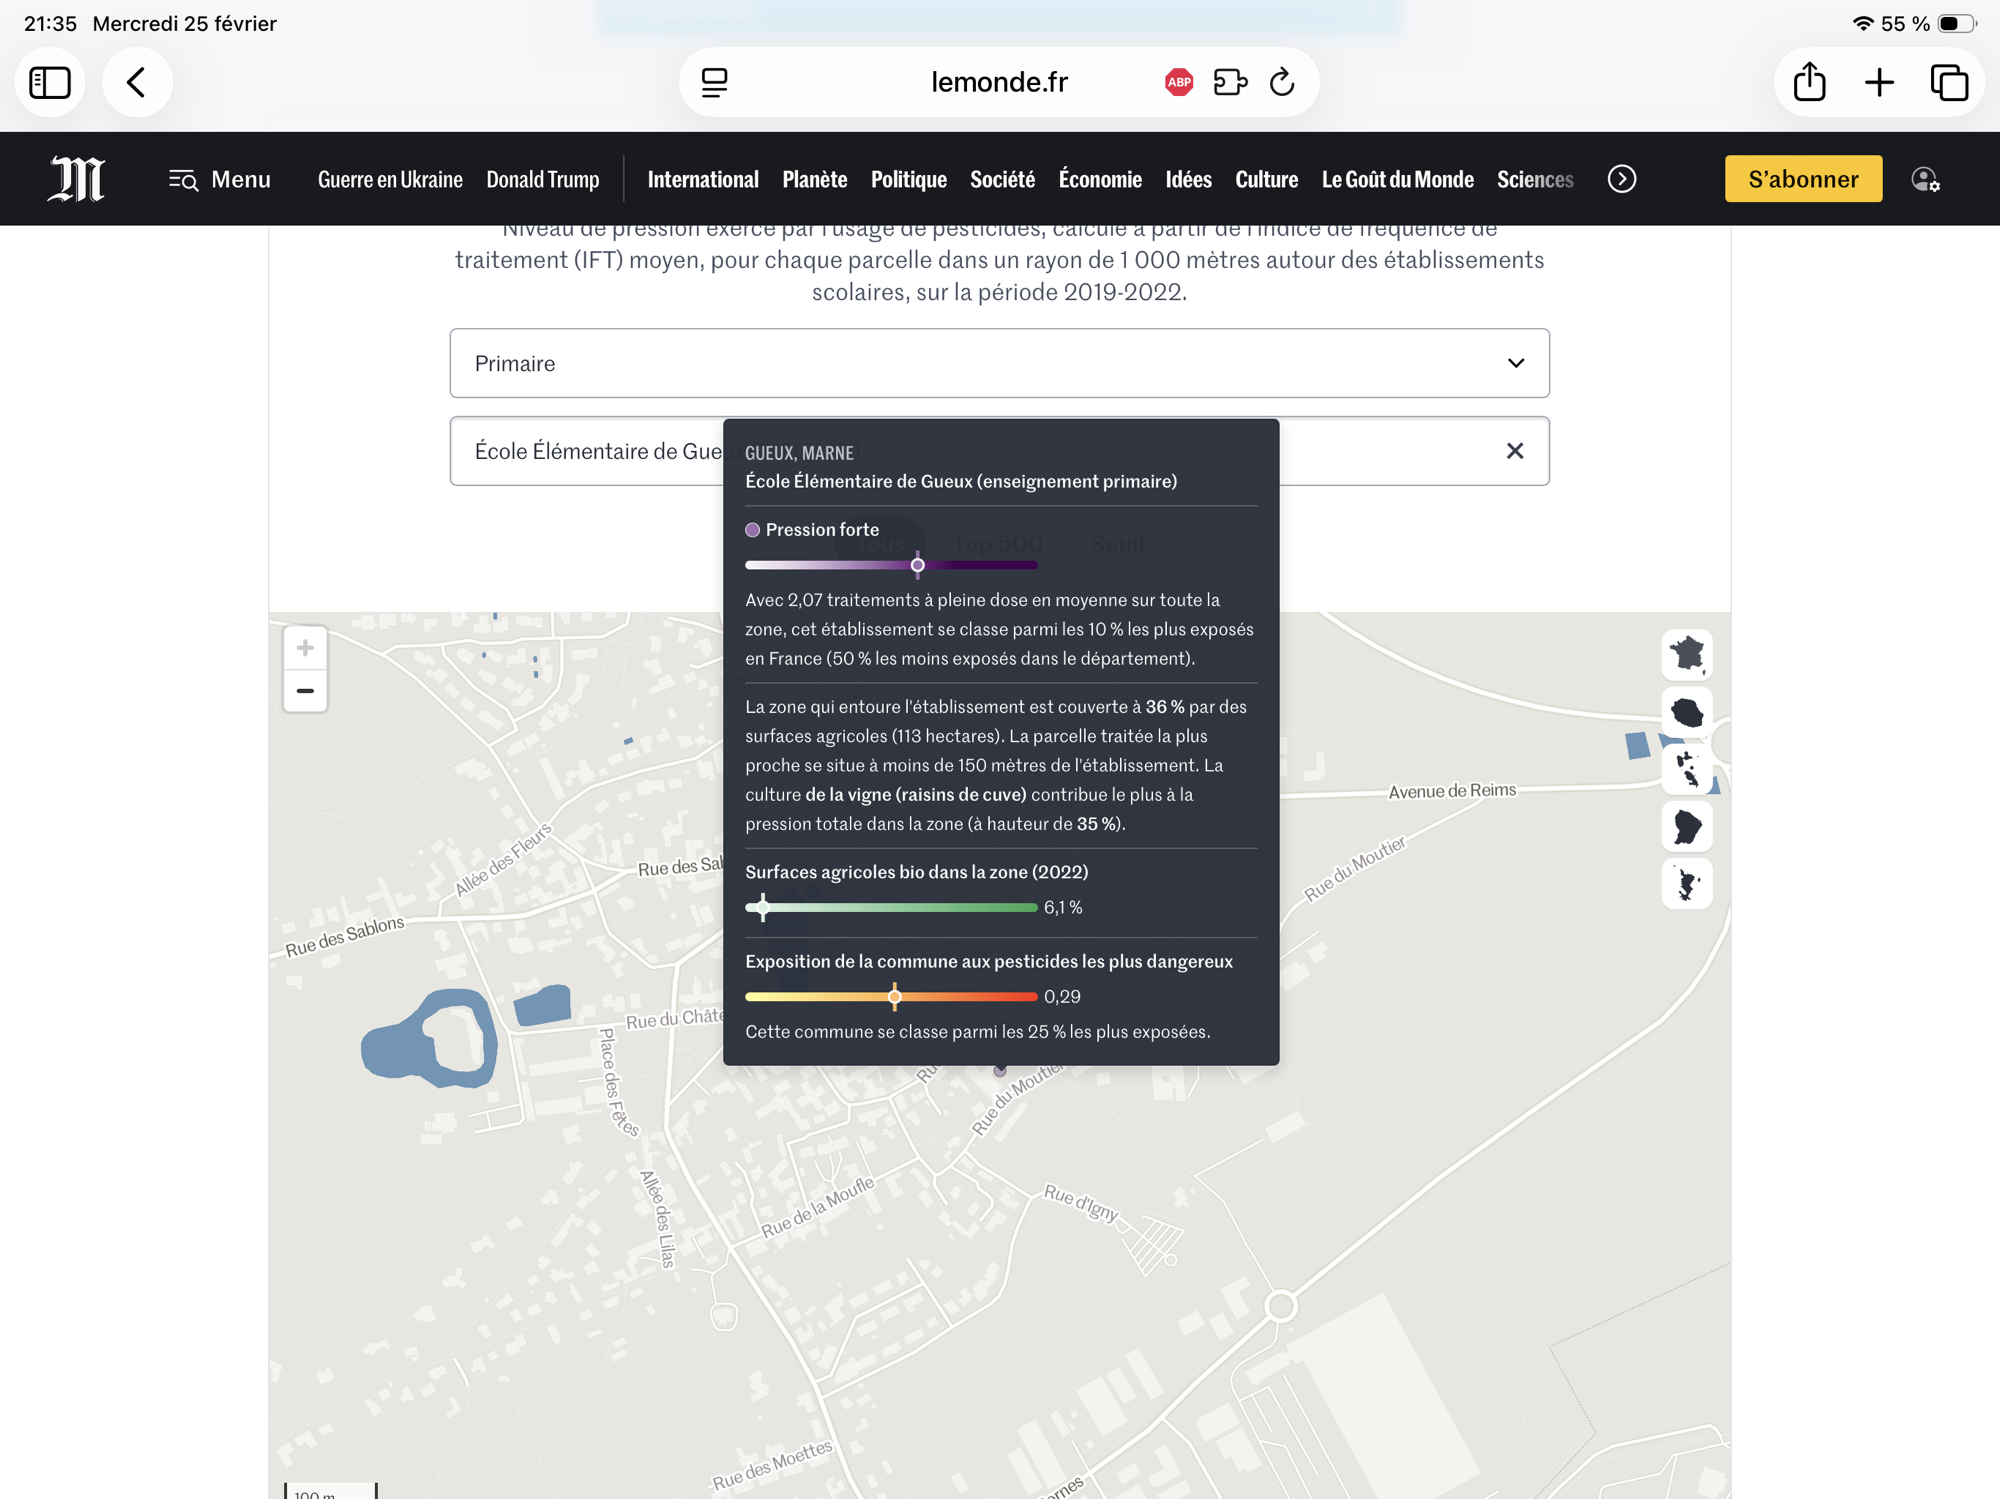Open Guerre en Ukraine link
The image size is (2000, 1499).
390,179
